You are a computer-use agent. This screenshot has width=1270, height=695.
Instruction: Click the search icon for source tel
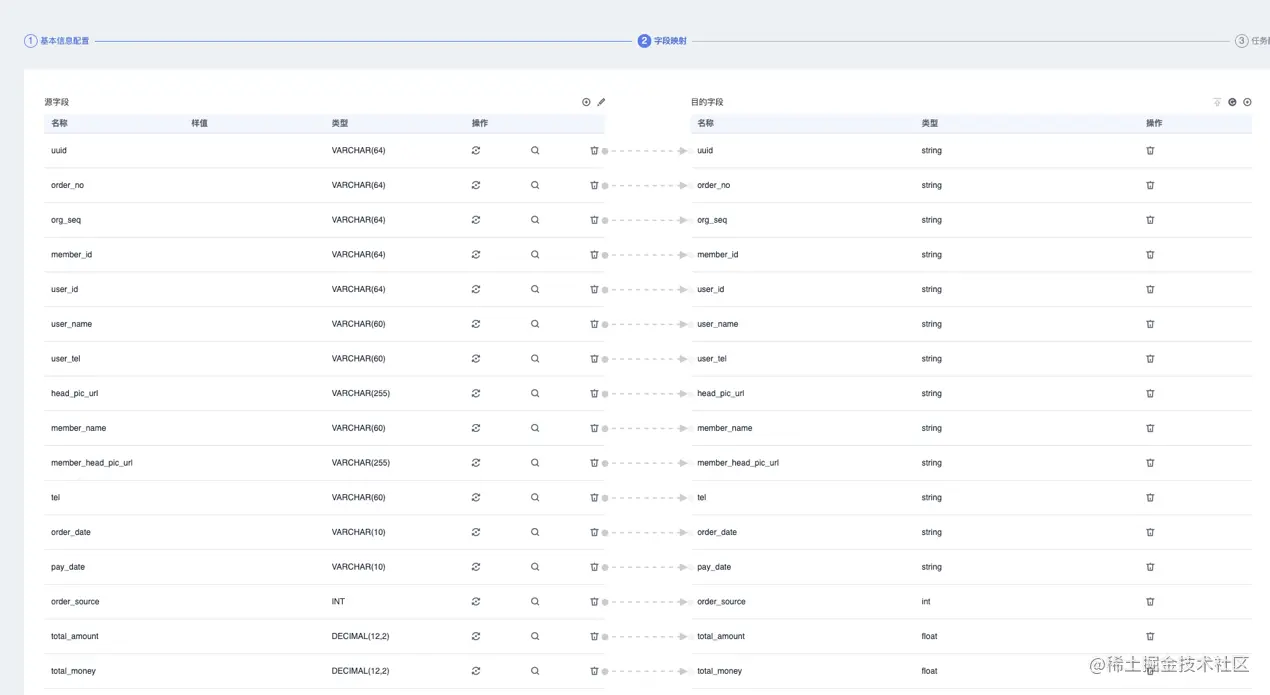pos(535,497)
